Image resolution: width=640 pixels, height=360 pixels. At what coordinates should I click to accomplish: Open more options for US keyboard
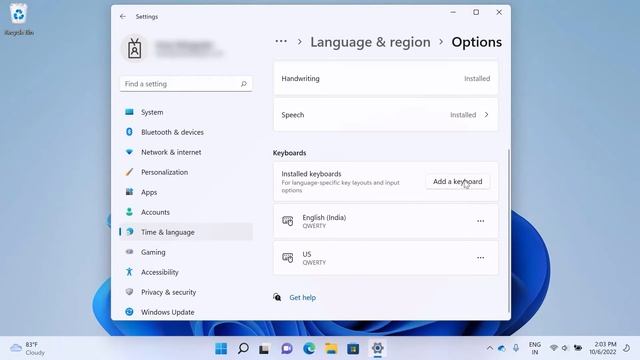[480, 258]
